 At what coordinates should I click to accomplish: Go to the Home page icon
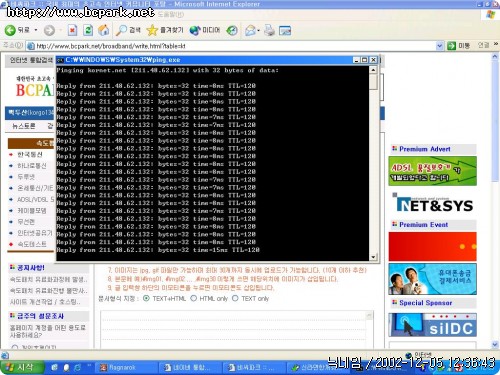(104, 30)
